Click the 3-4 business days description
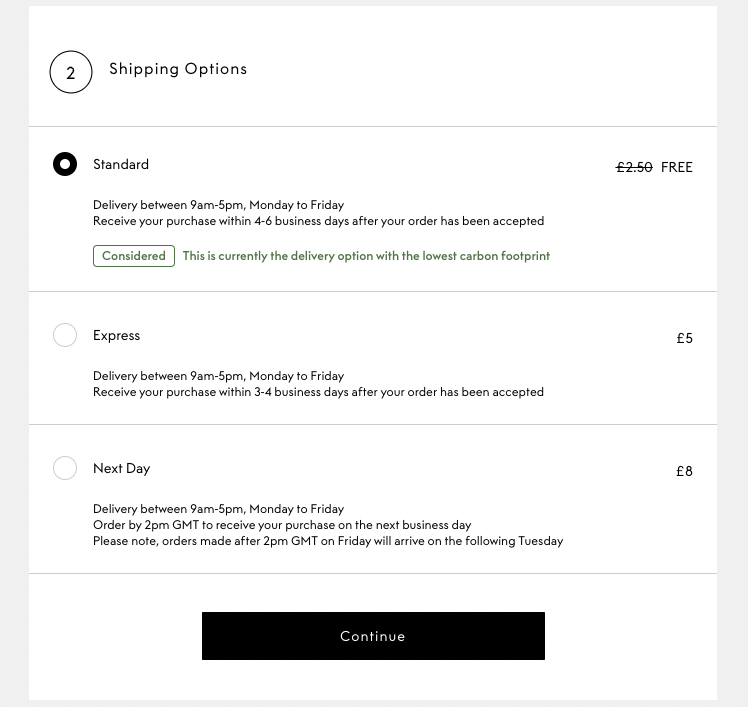Screen dimensions: 748x707 318,392
